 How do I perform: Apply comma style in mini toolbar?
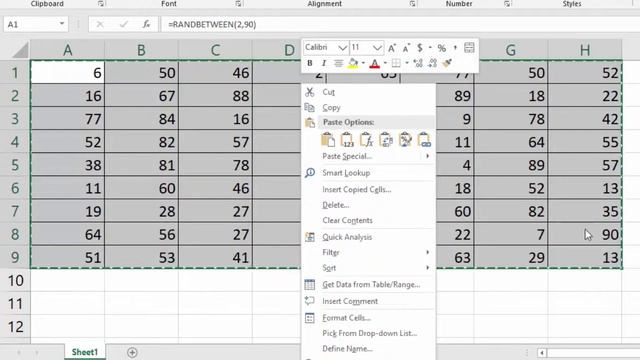tap(455, 48)
